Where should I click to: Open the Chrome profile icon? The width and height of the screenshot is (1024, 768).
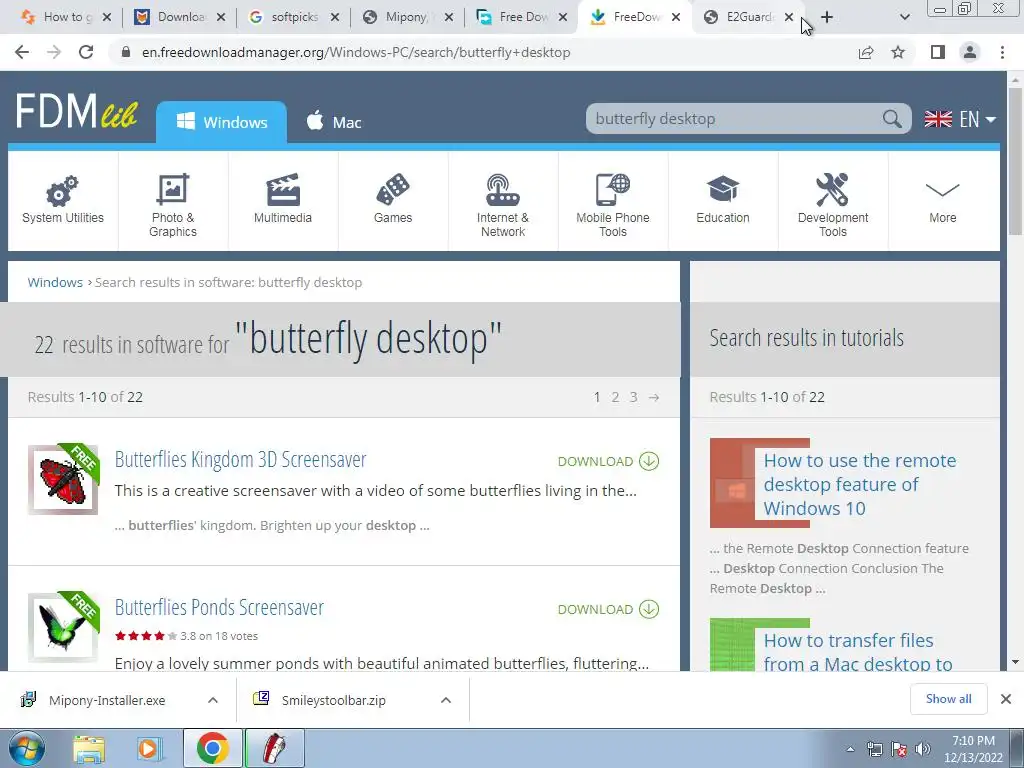[x=970, y=52]
